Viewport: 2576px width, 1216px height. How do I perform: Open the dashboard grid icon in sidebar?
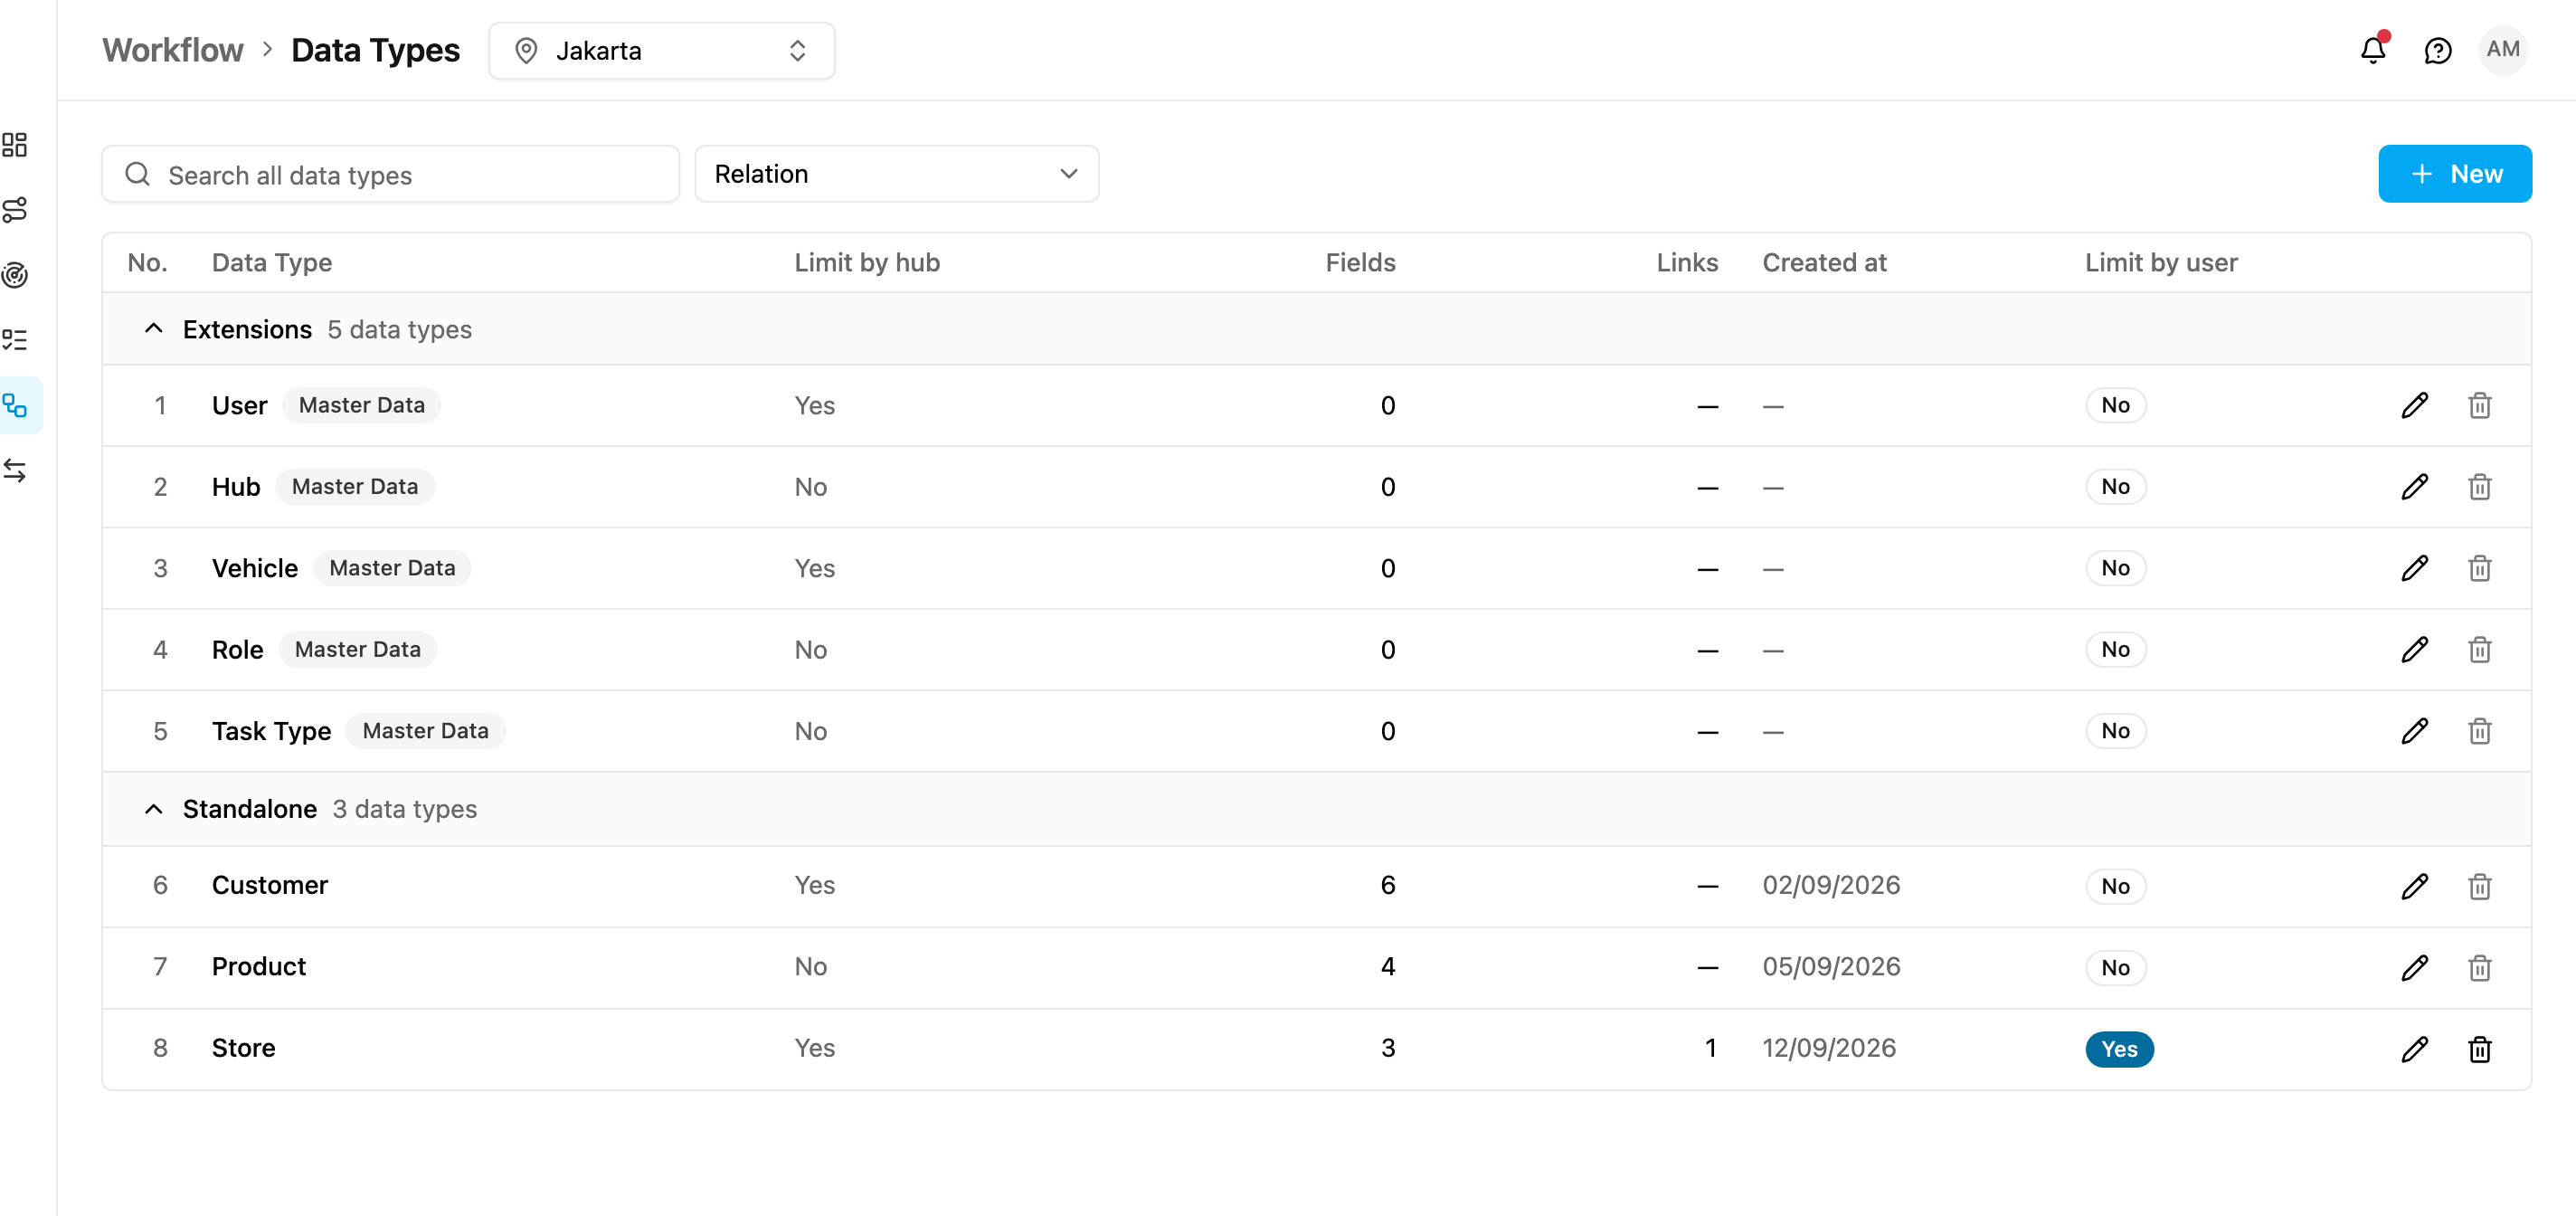click(15, 145)
